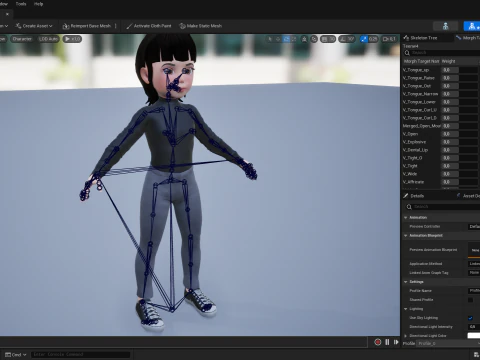480x360 pixels.
Task: Open the Tools menu
Action: click(x=21, y=4)
